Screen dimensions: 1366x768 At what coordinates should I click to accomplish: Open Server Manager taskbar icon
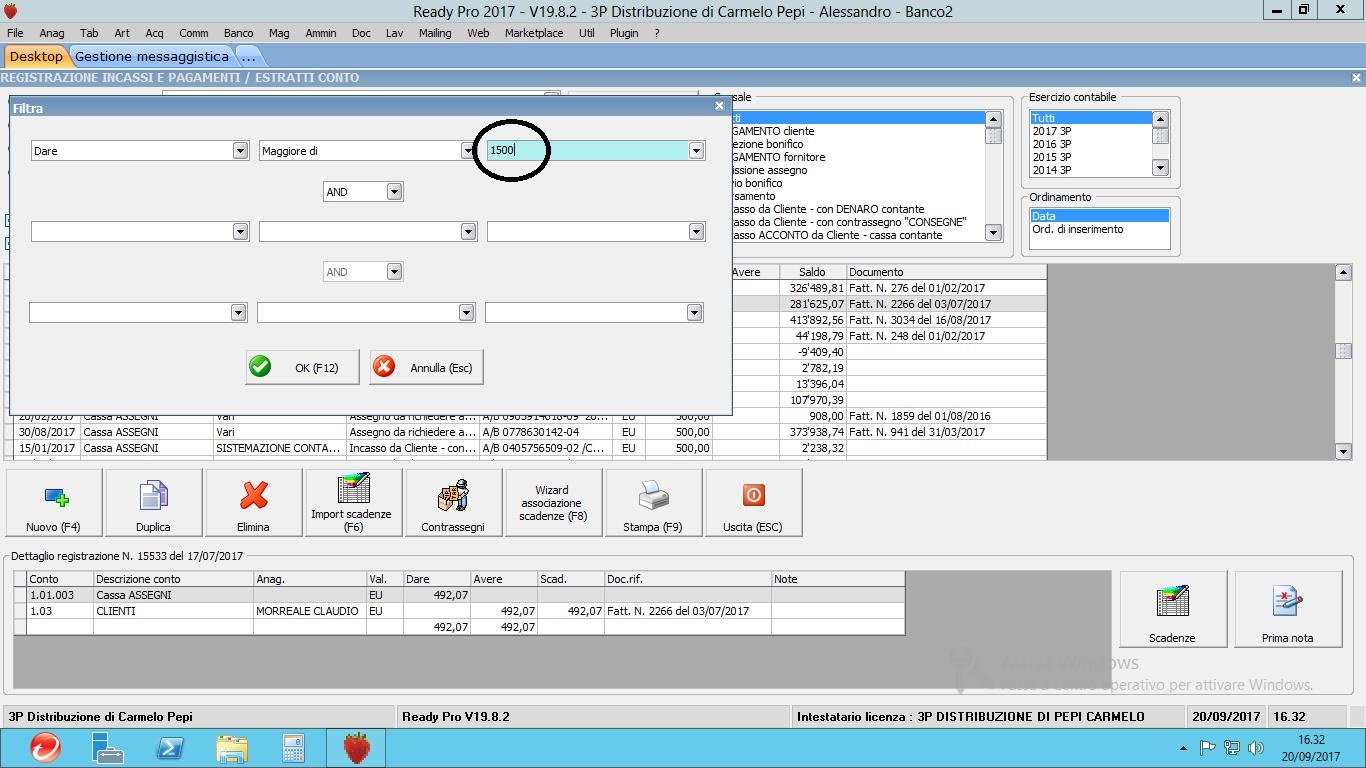point(106,748)
